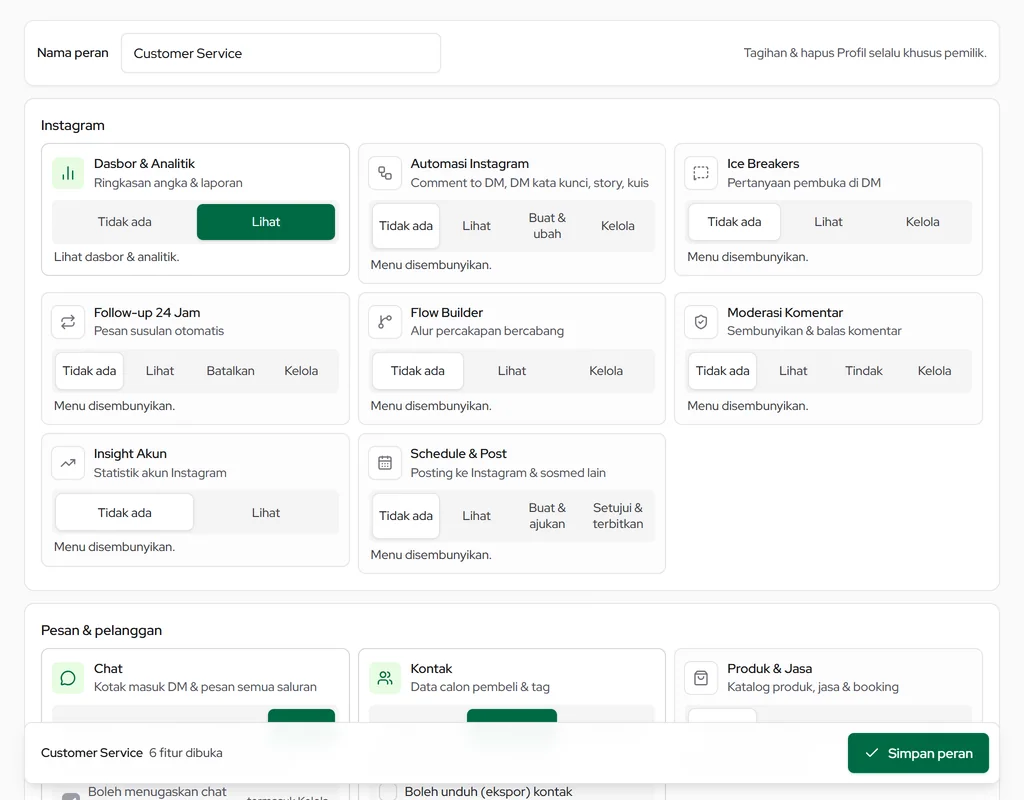Grant Kelola access for Automasi Instagram
The image size is (1024, 800).
pos(618,226)
